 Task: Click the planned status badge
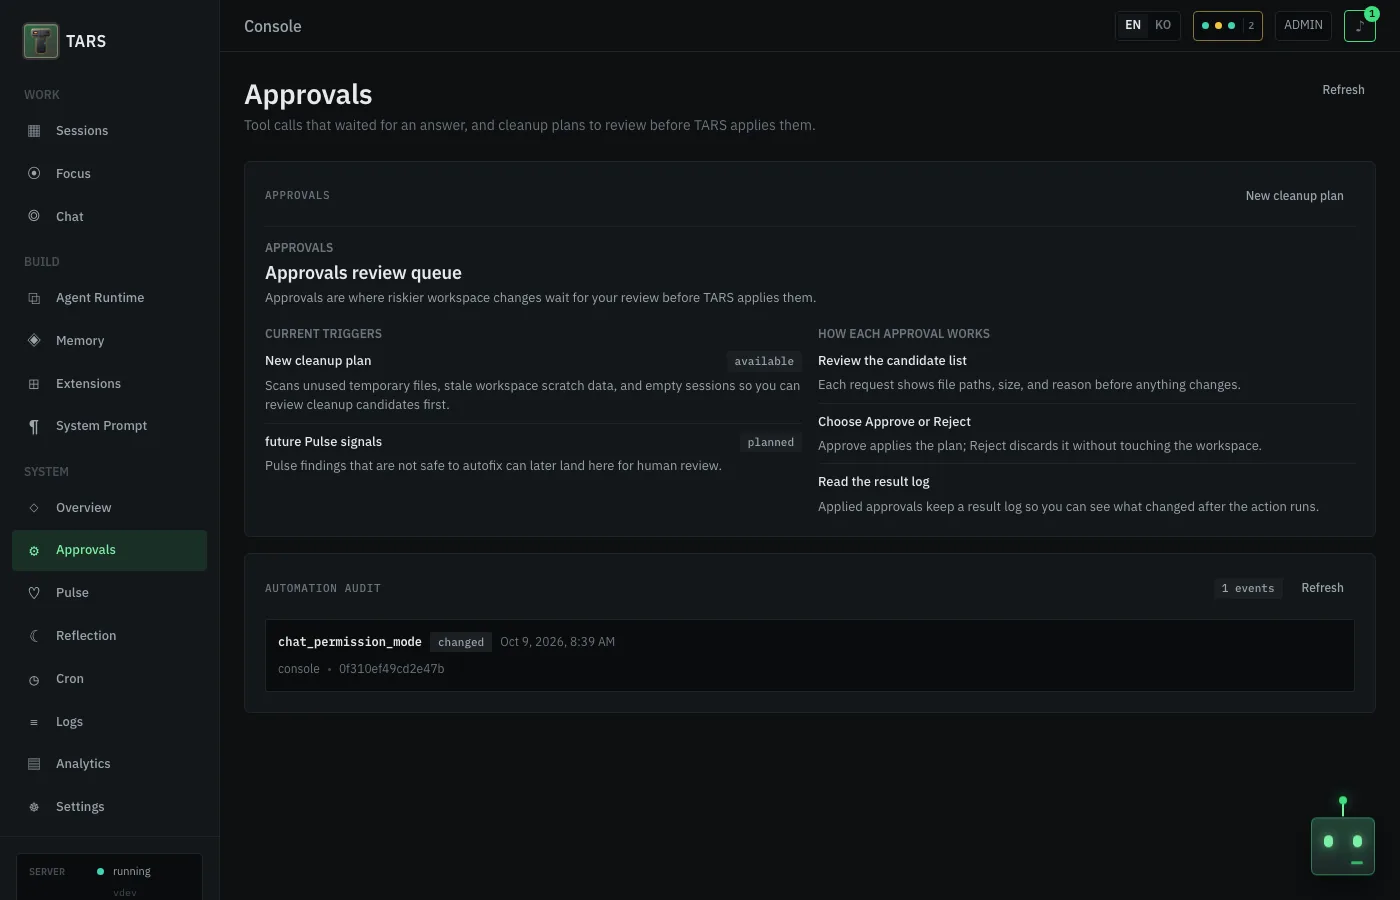771,442
